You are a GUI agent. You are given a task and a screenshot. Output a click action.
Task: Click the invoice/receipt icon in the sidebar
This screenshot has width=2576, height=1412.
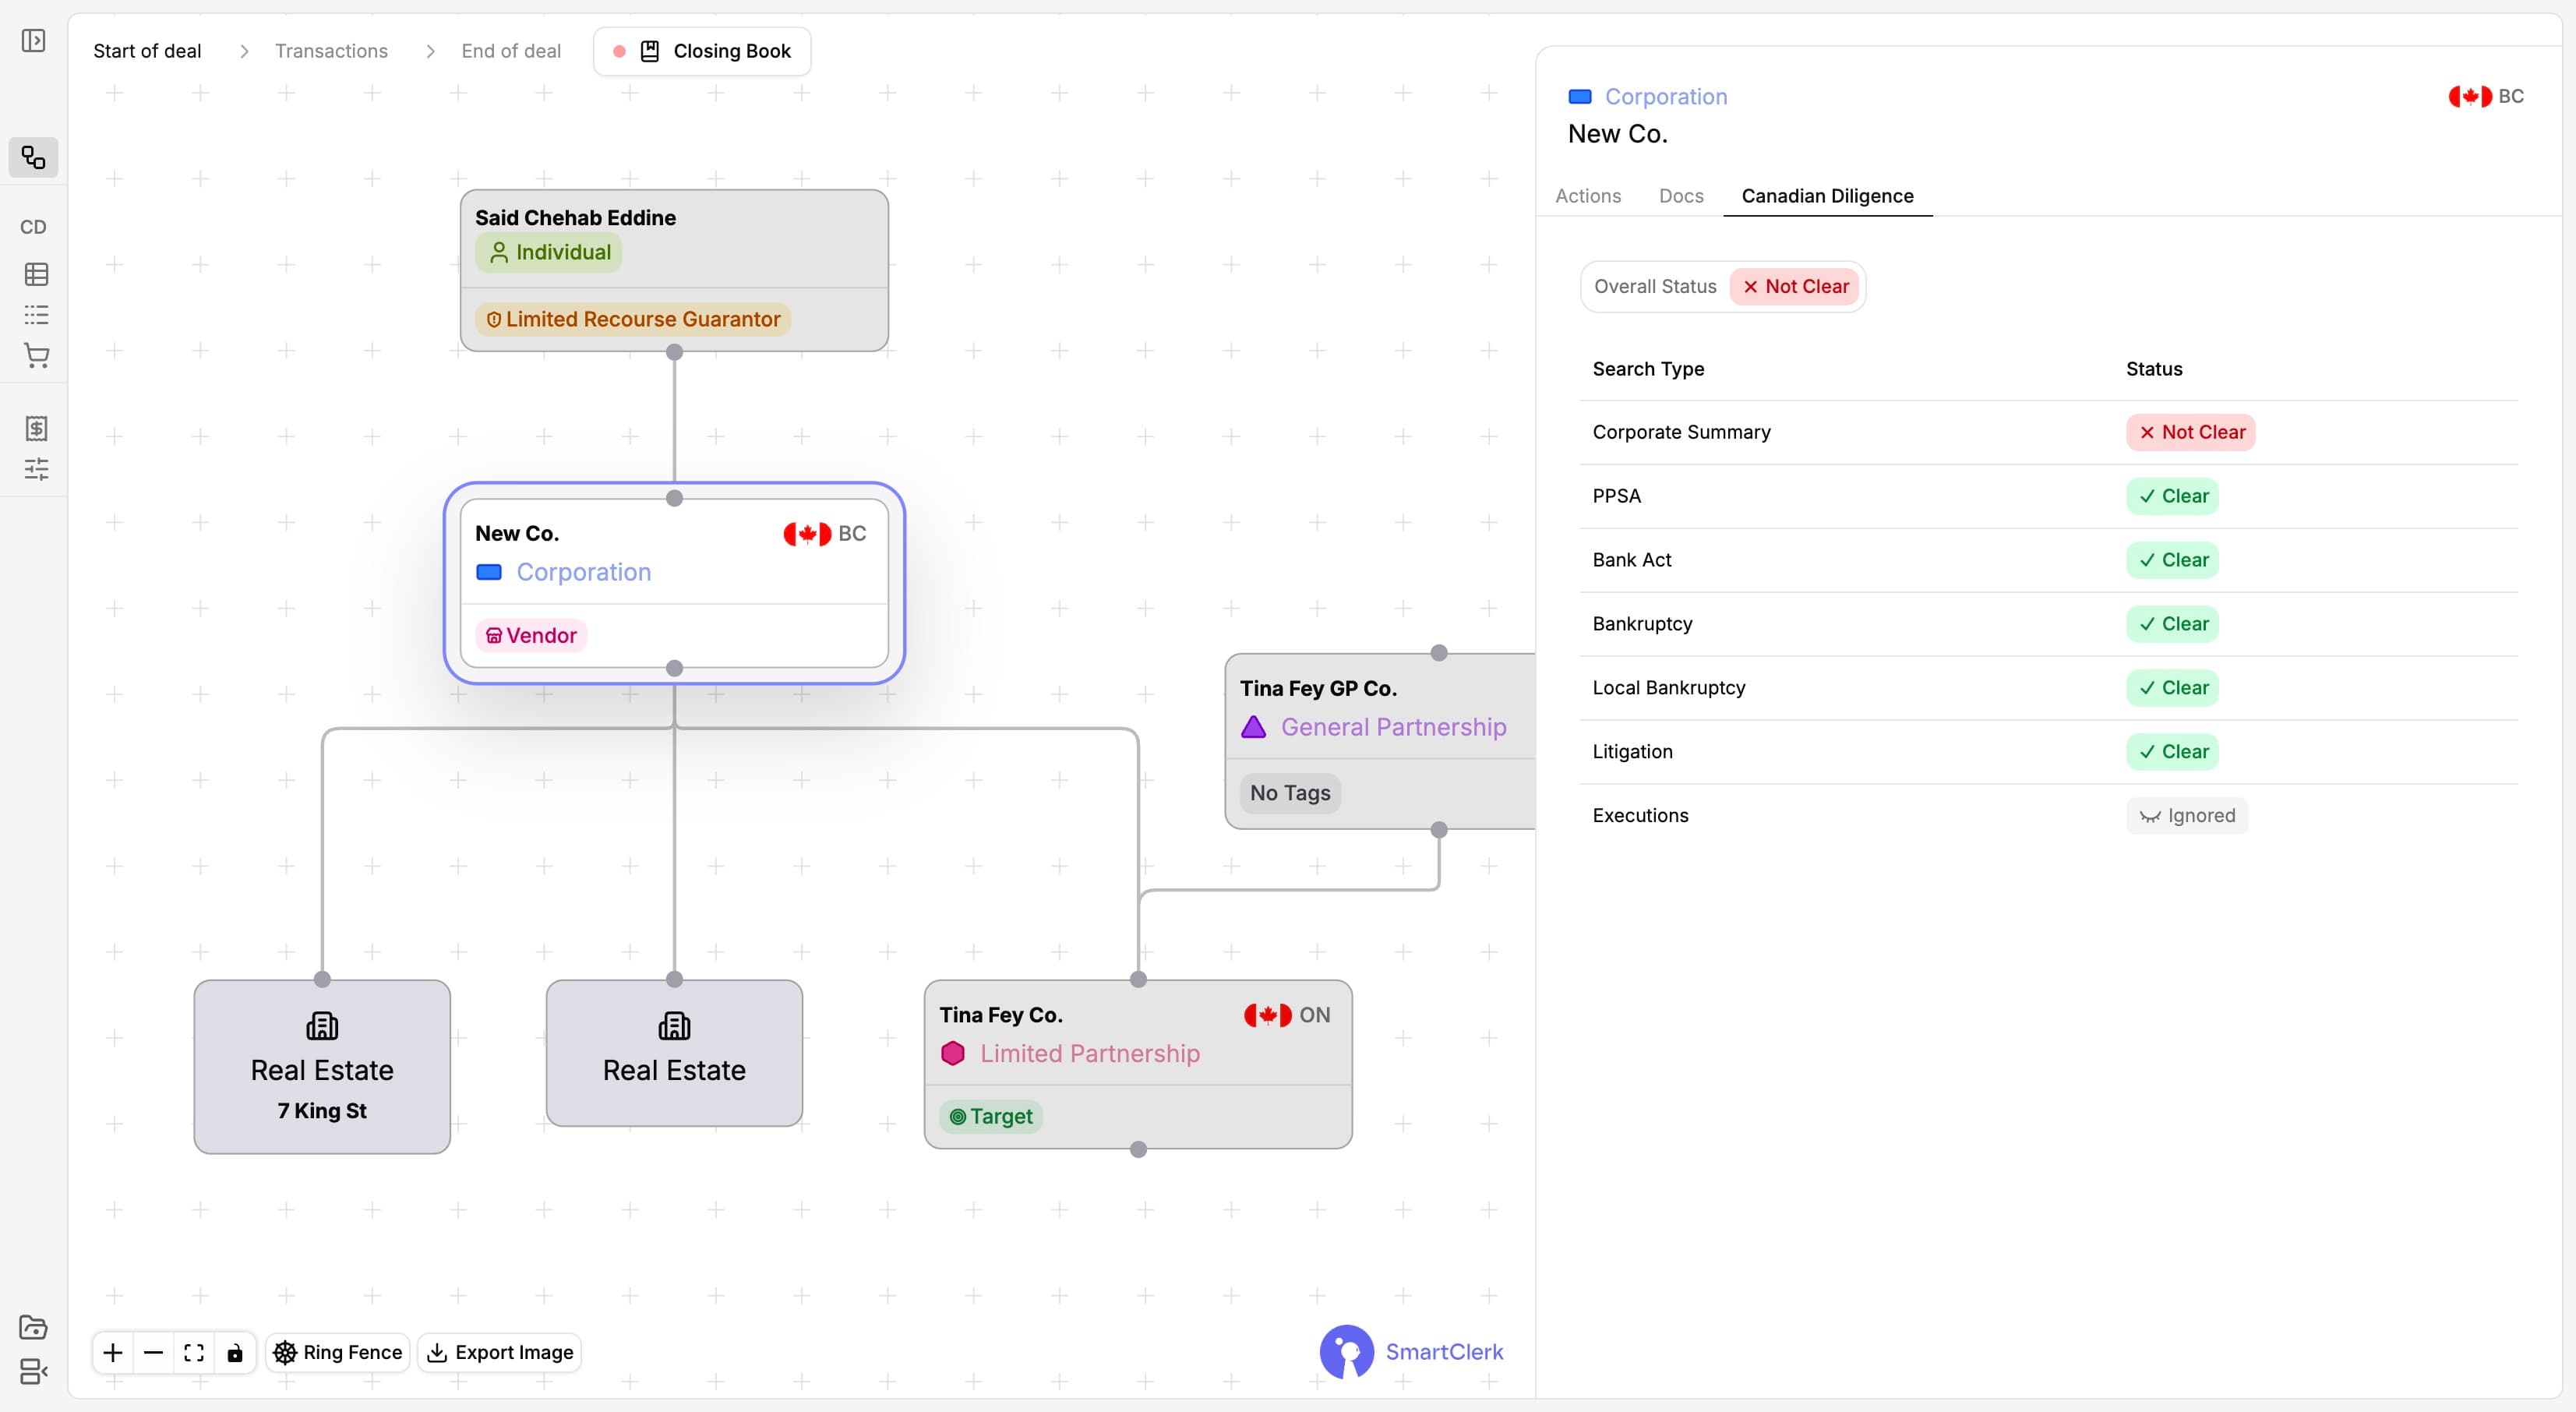tap(35, 428)
